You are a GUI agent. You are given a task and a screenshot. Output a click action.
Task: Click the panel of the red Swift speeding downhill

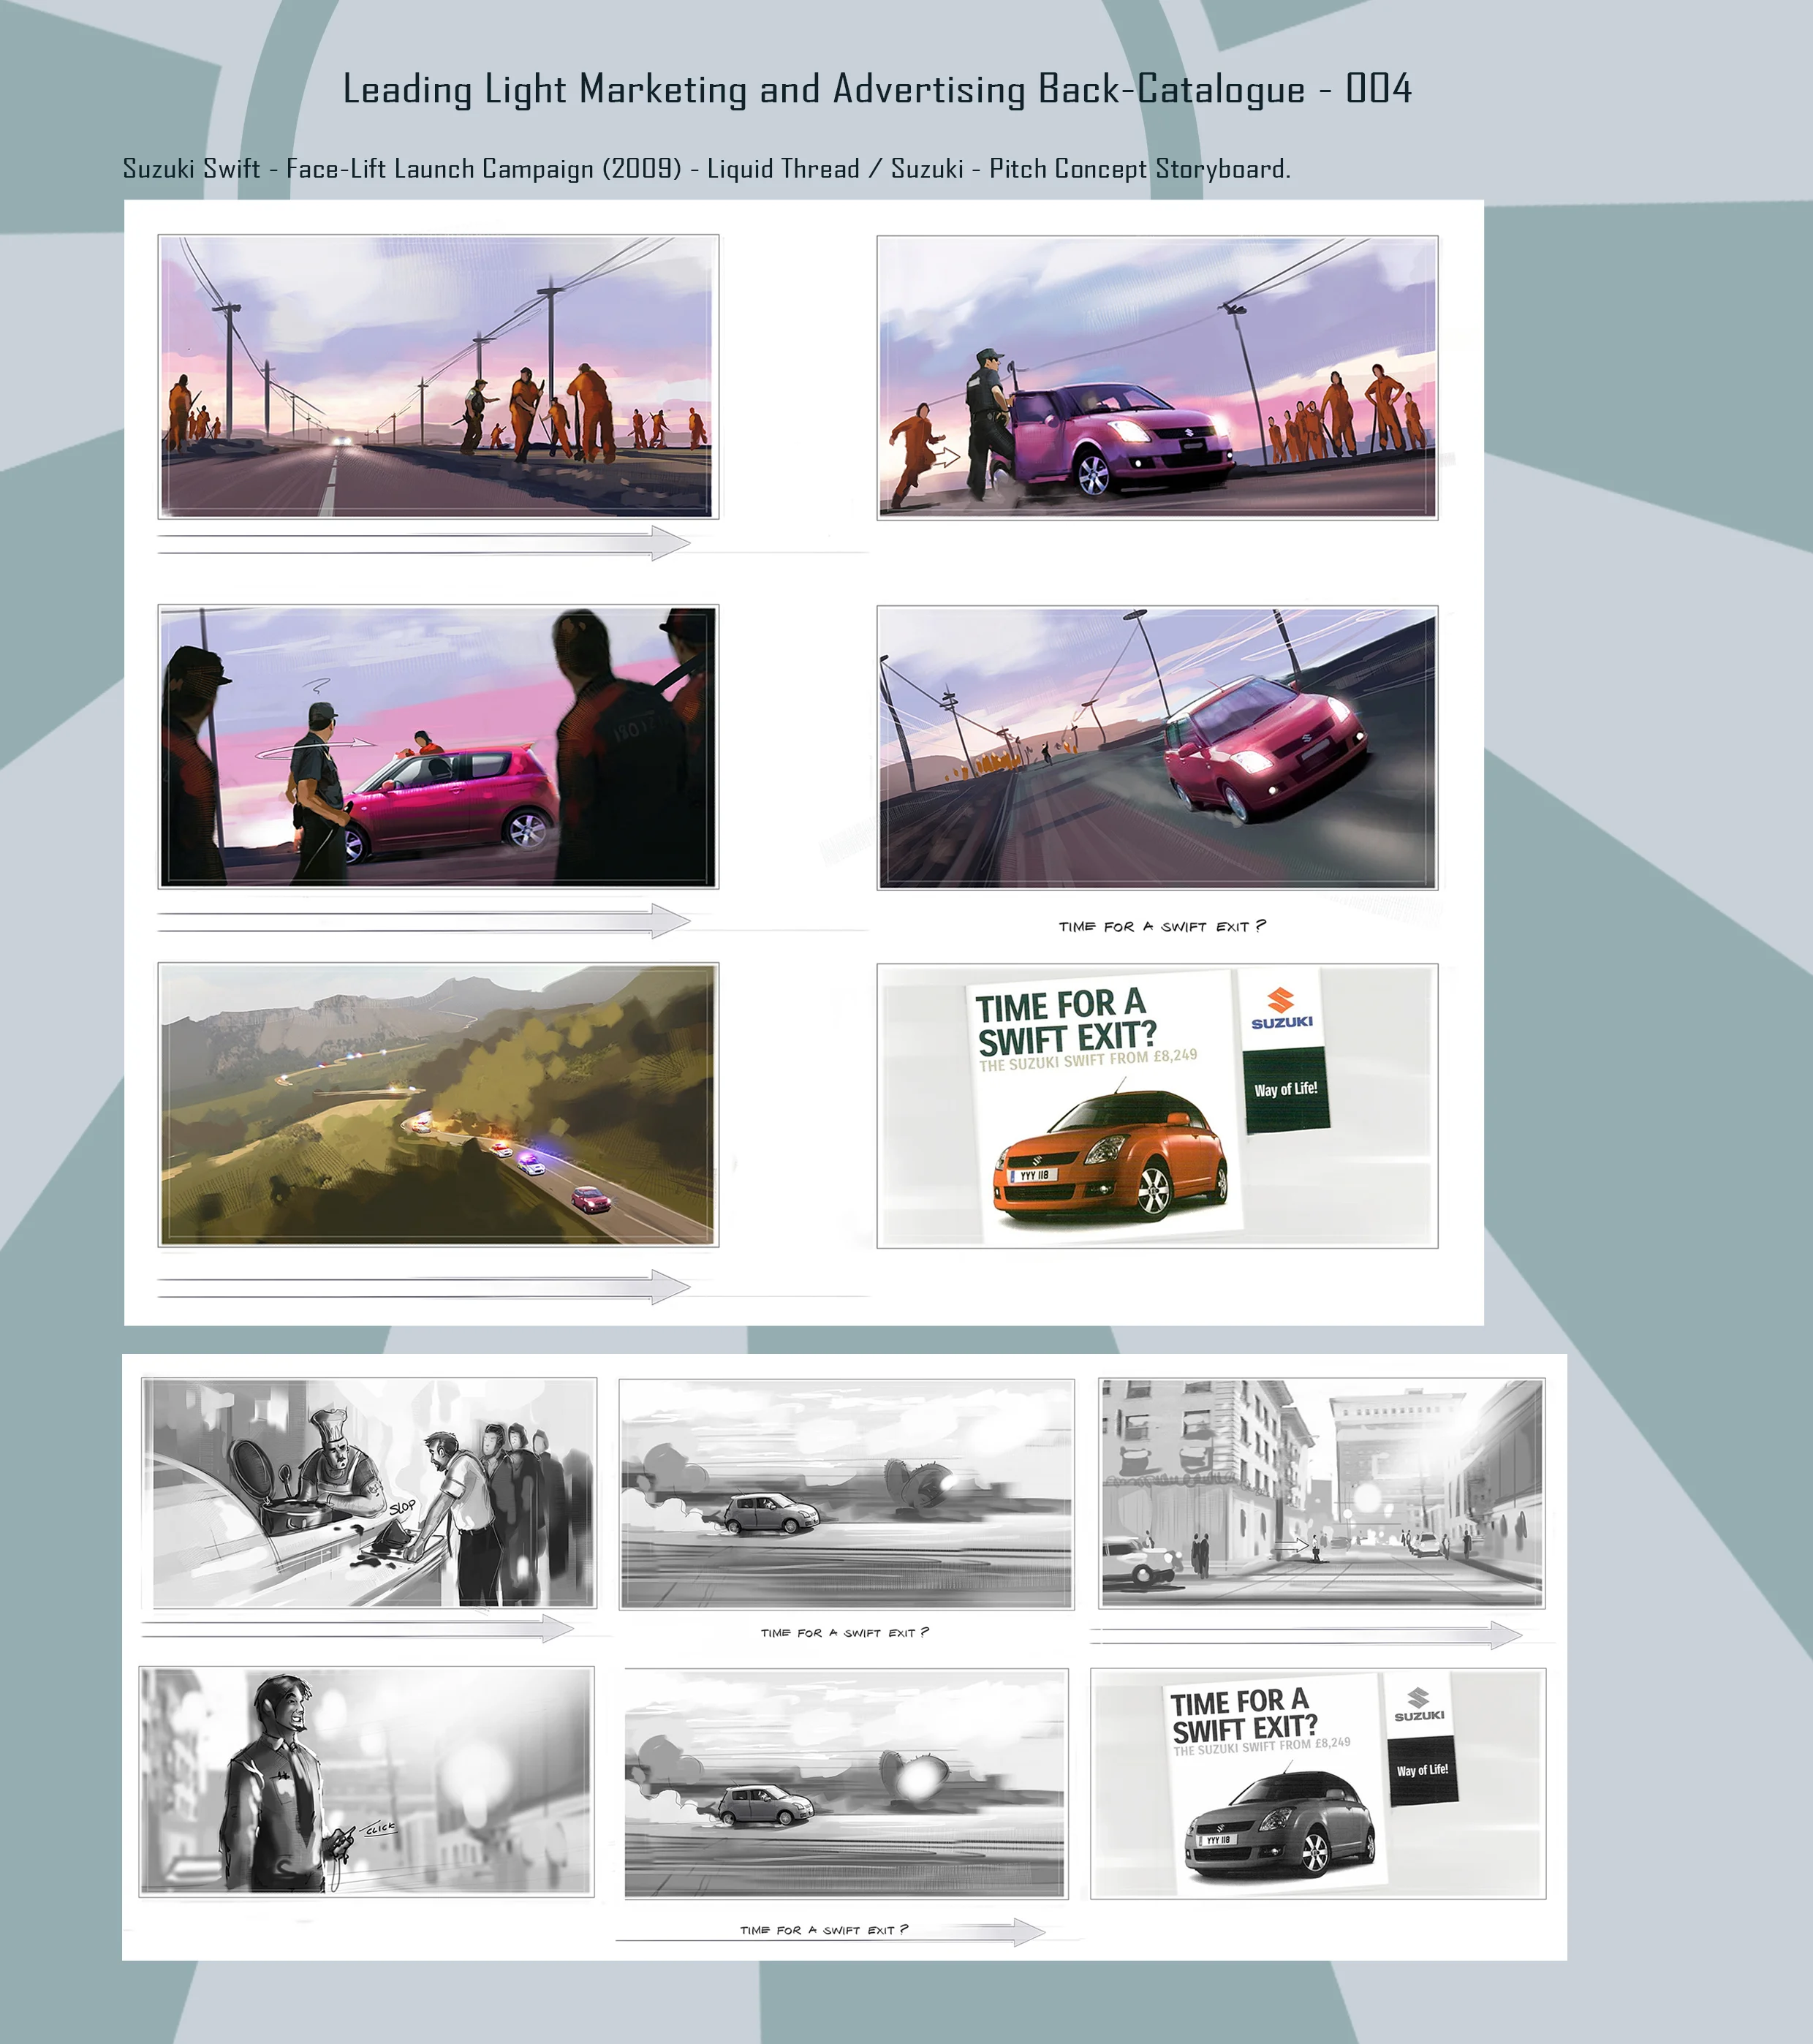point(1157,747)
